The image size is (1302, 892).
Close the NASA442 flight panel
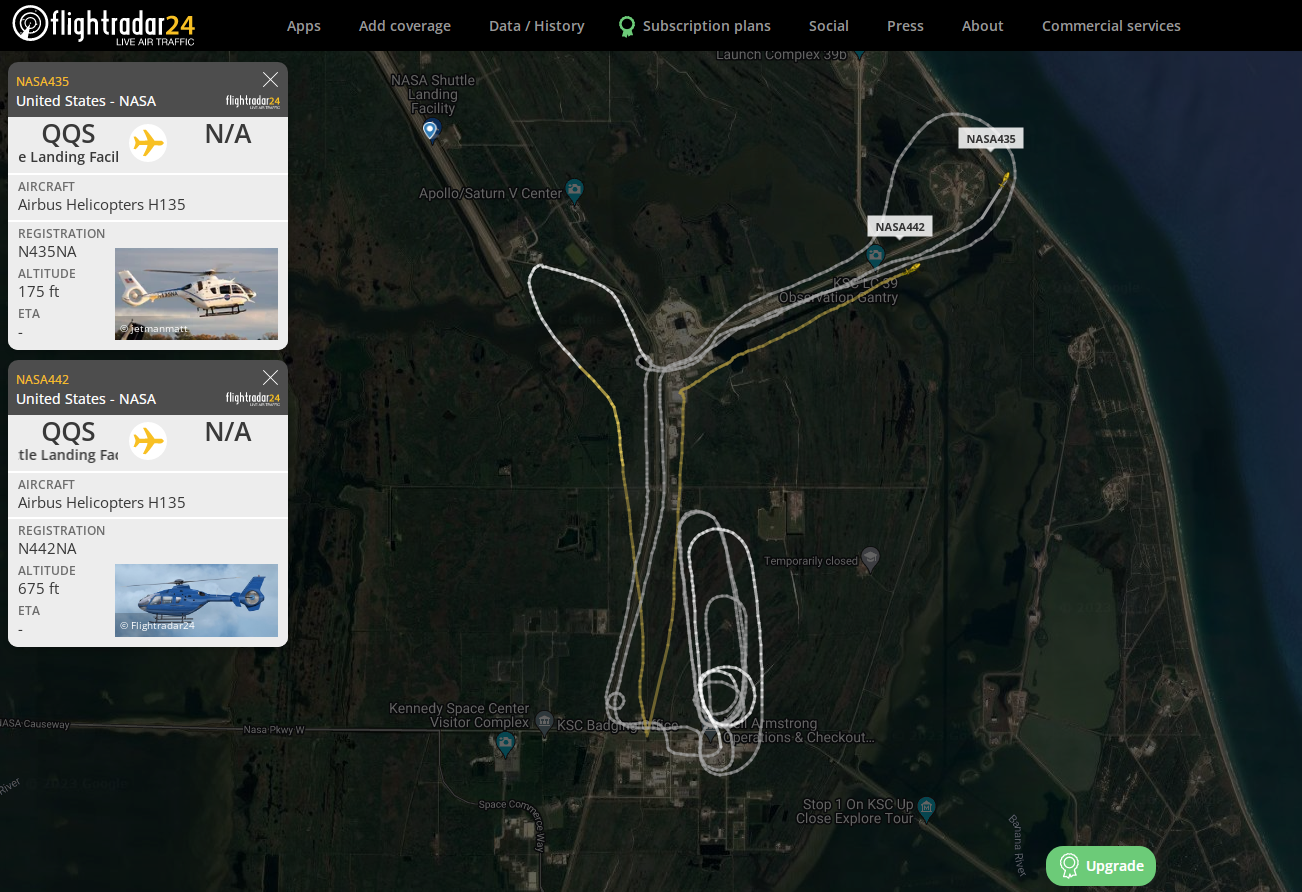click(x=270, y=377)
